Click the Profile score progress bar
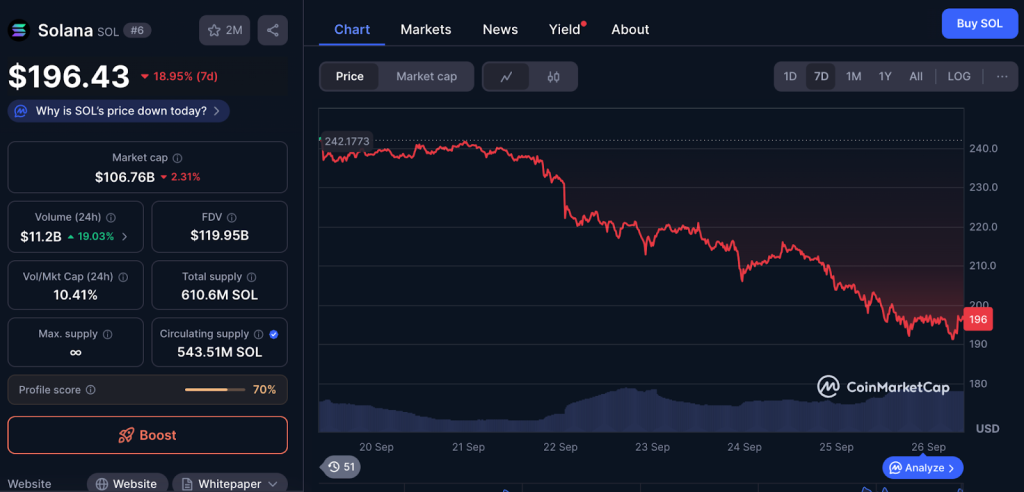Viewport: 1024px width, 492px height. 216,390
